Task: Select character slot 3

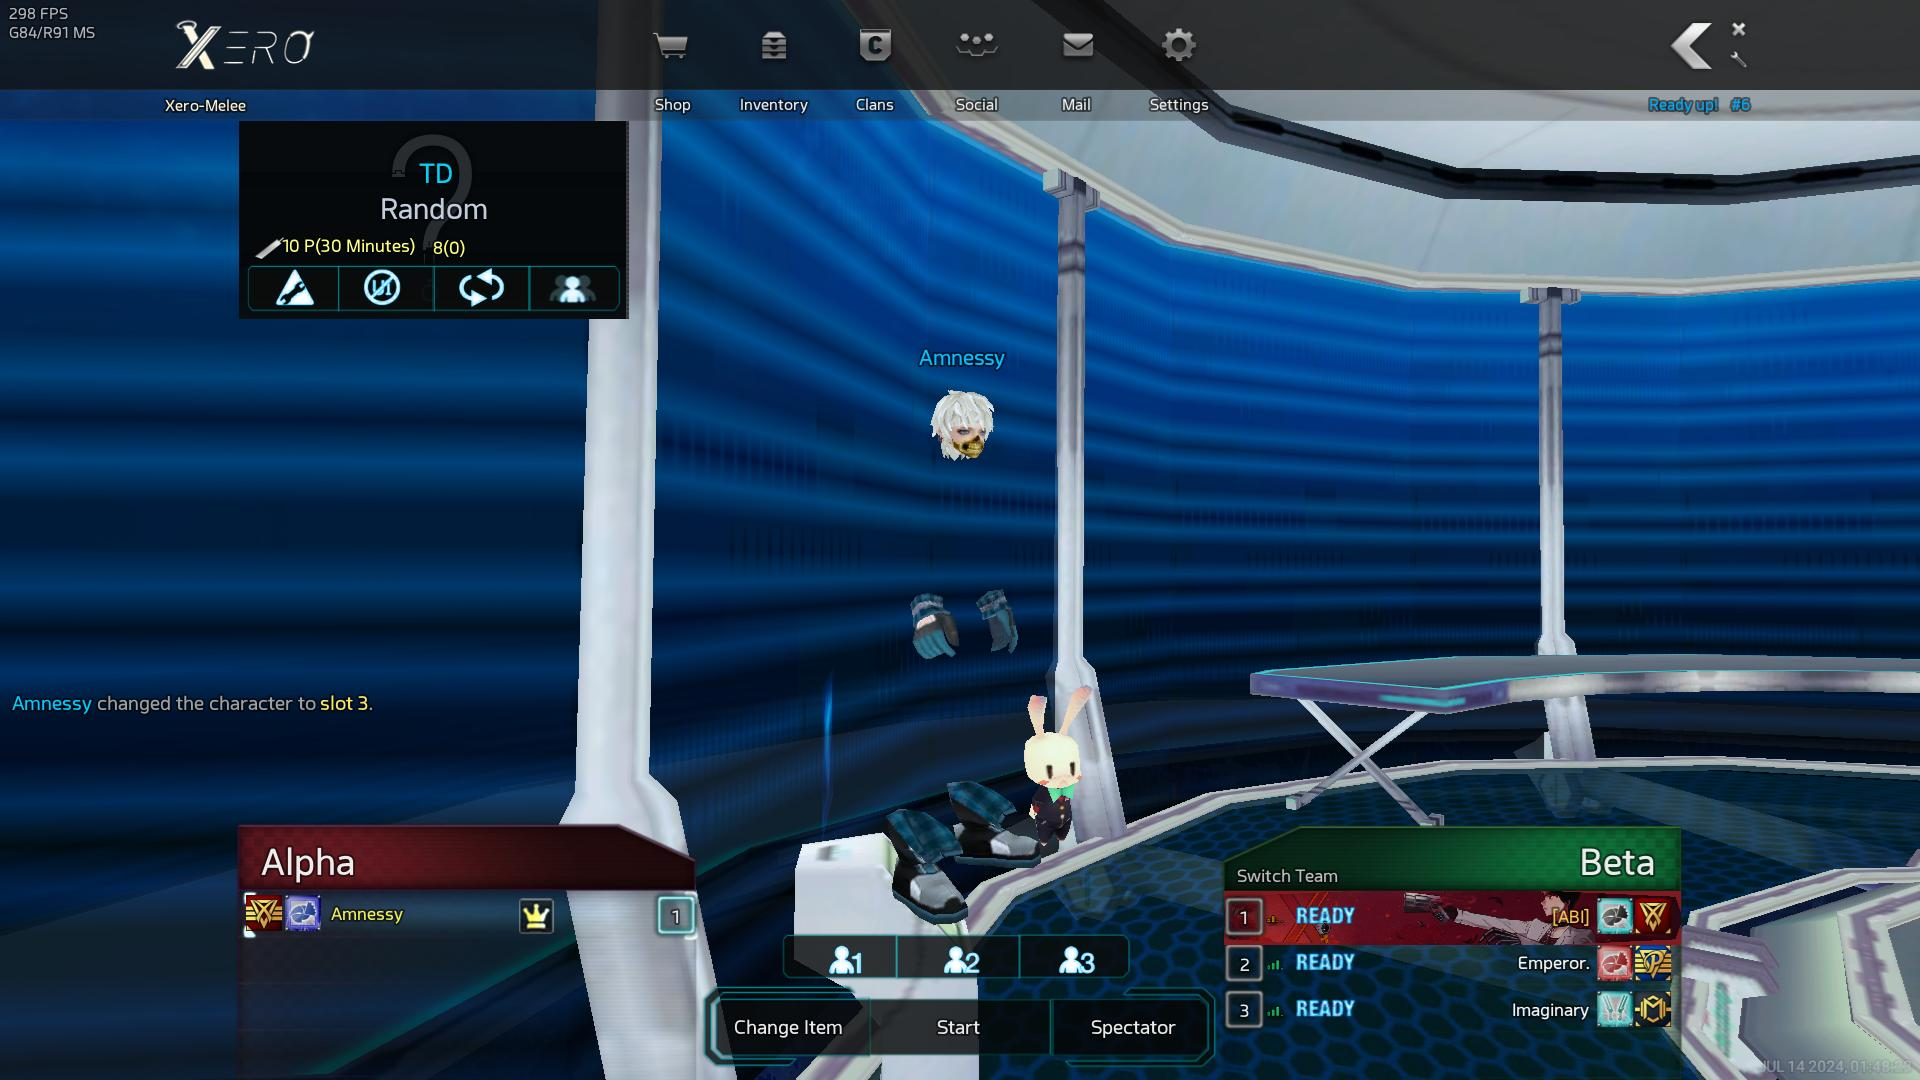Action: (x=1076, y=961)
